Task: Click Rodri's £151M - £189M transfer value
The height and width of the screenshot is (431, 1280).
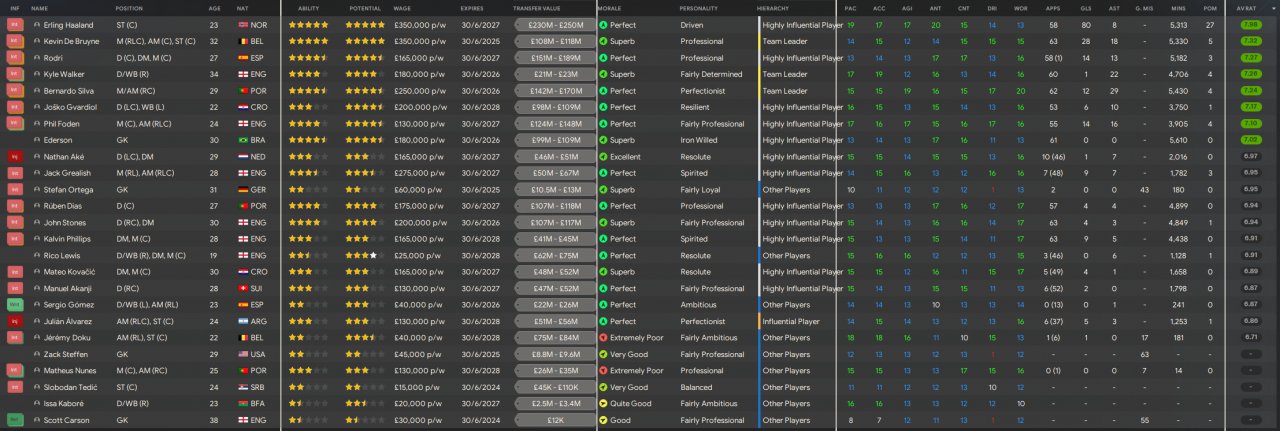Action: [x=554, y=58]
